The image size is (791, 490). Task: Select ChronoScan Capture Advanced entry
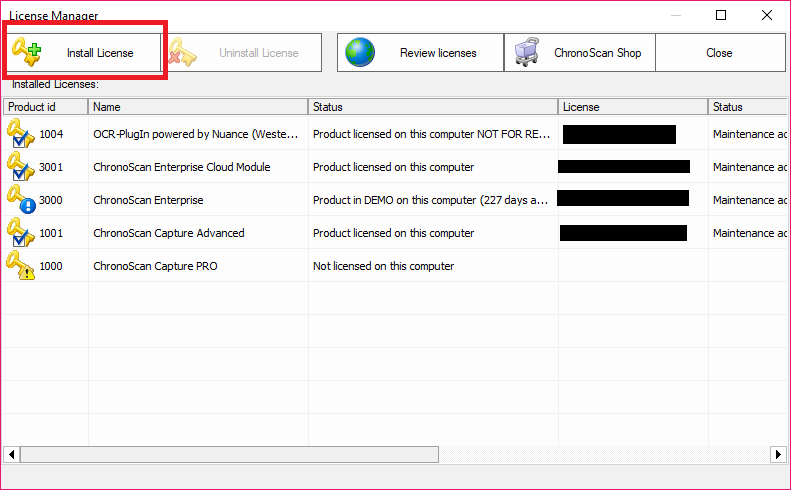[x=168, y=233]
